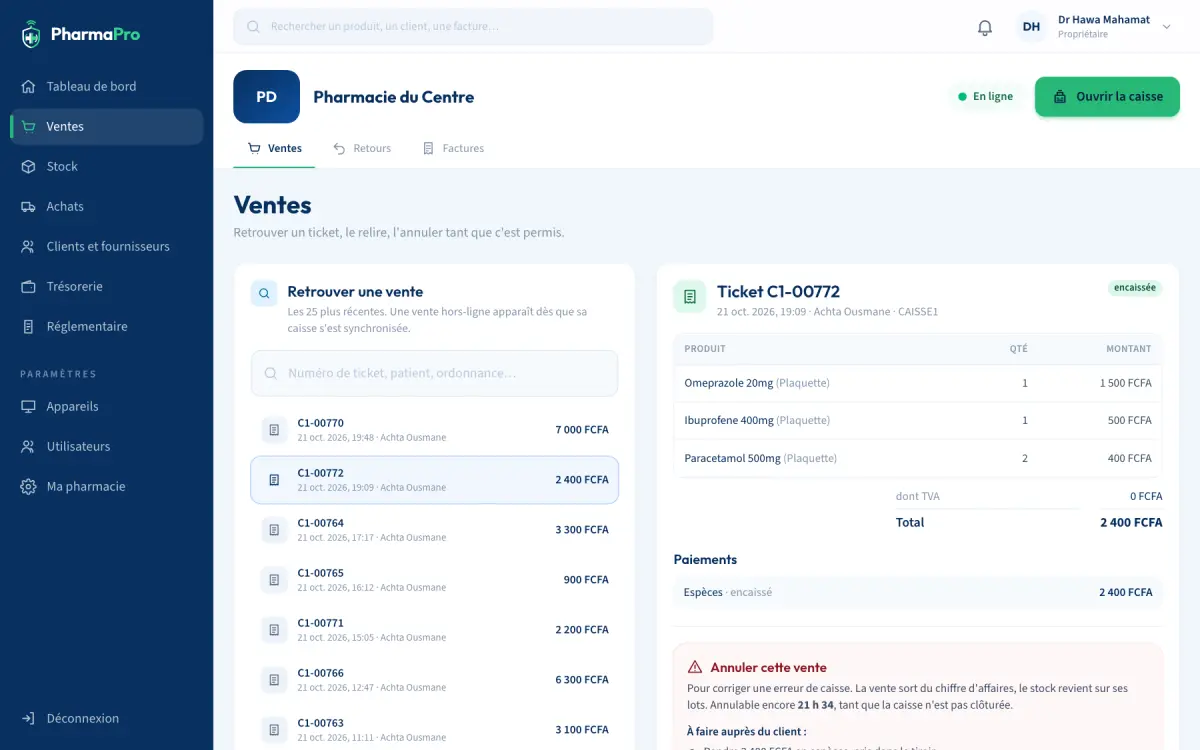This screenshot has height=750, width=1200.
Task: Select ticket C1-00772 in the list
Action: click(x=434, y=480)
